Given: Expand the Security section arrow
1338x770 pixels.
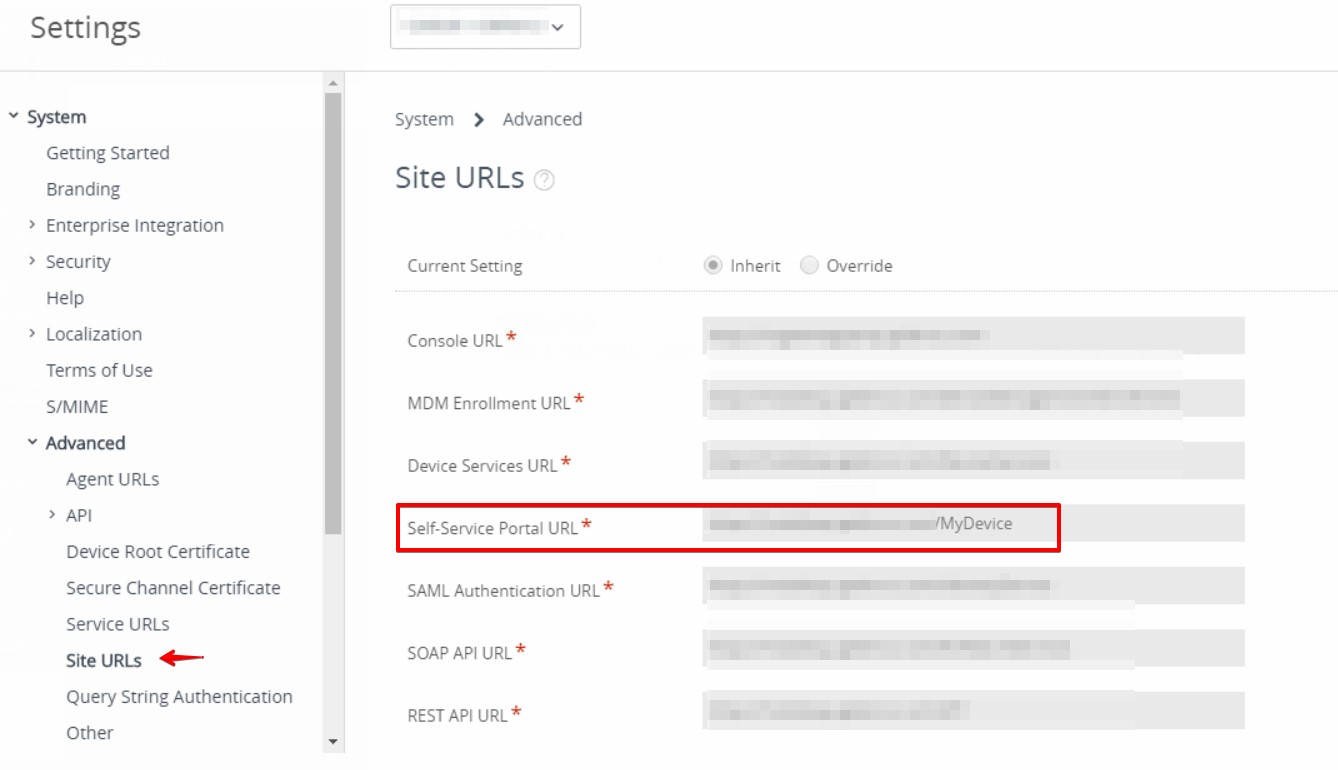Looking at the screenshot, I should click(33, 261).
